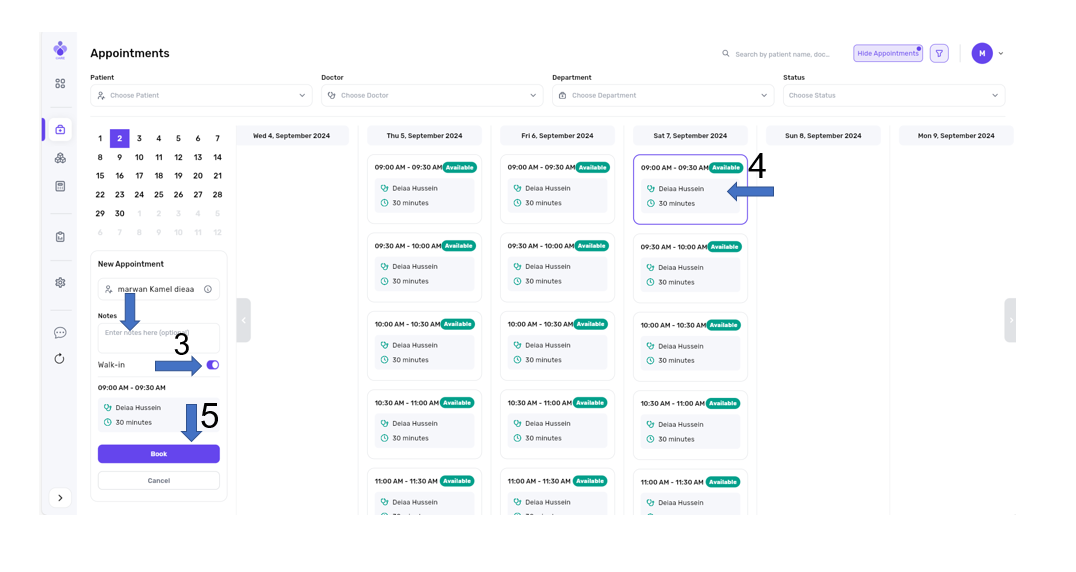Image resolution: width=1076 pixels, height=572 pixels.
Task: Click the refresh icon in sidebar
Action: (x=60, y=359)
